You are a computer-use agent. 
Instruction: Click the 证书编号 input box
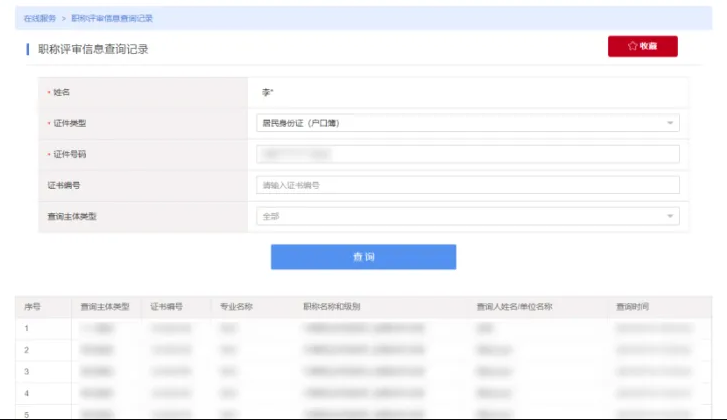coord(467,185)
